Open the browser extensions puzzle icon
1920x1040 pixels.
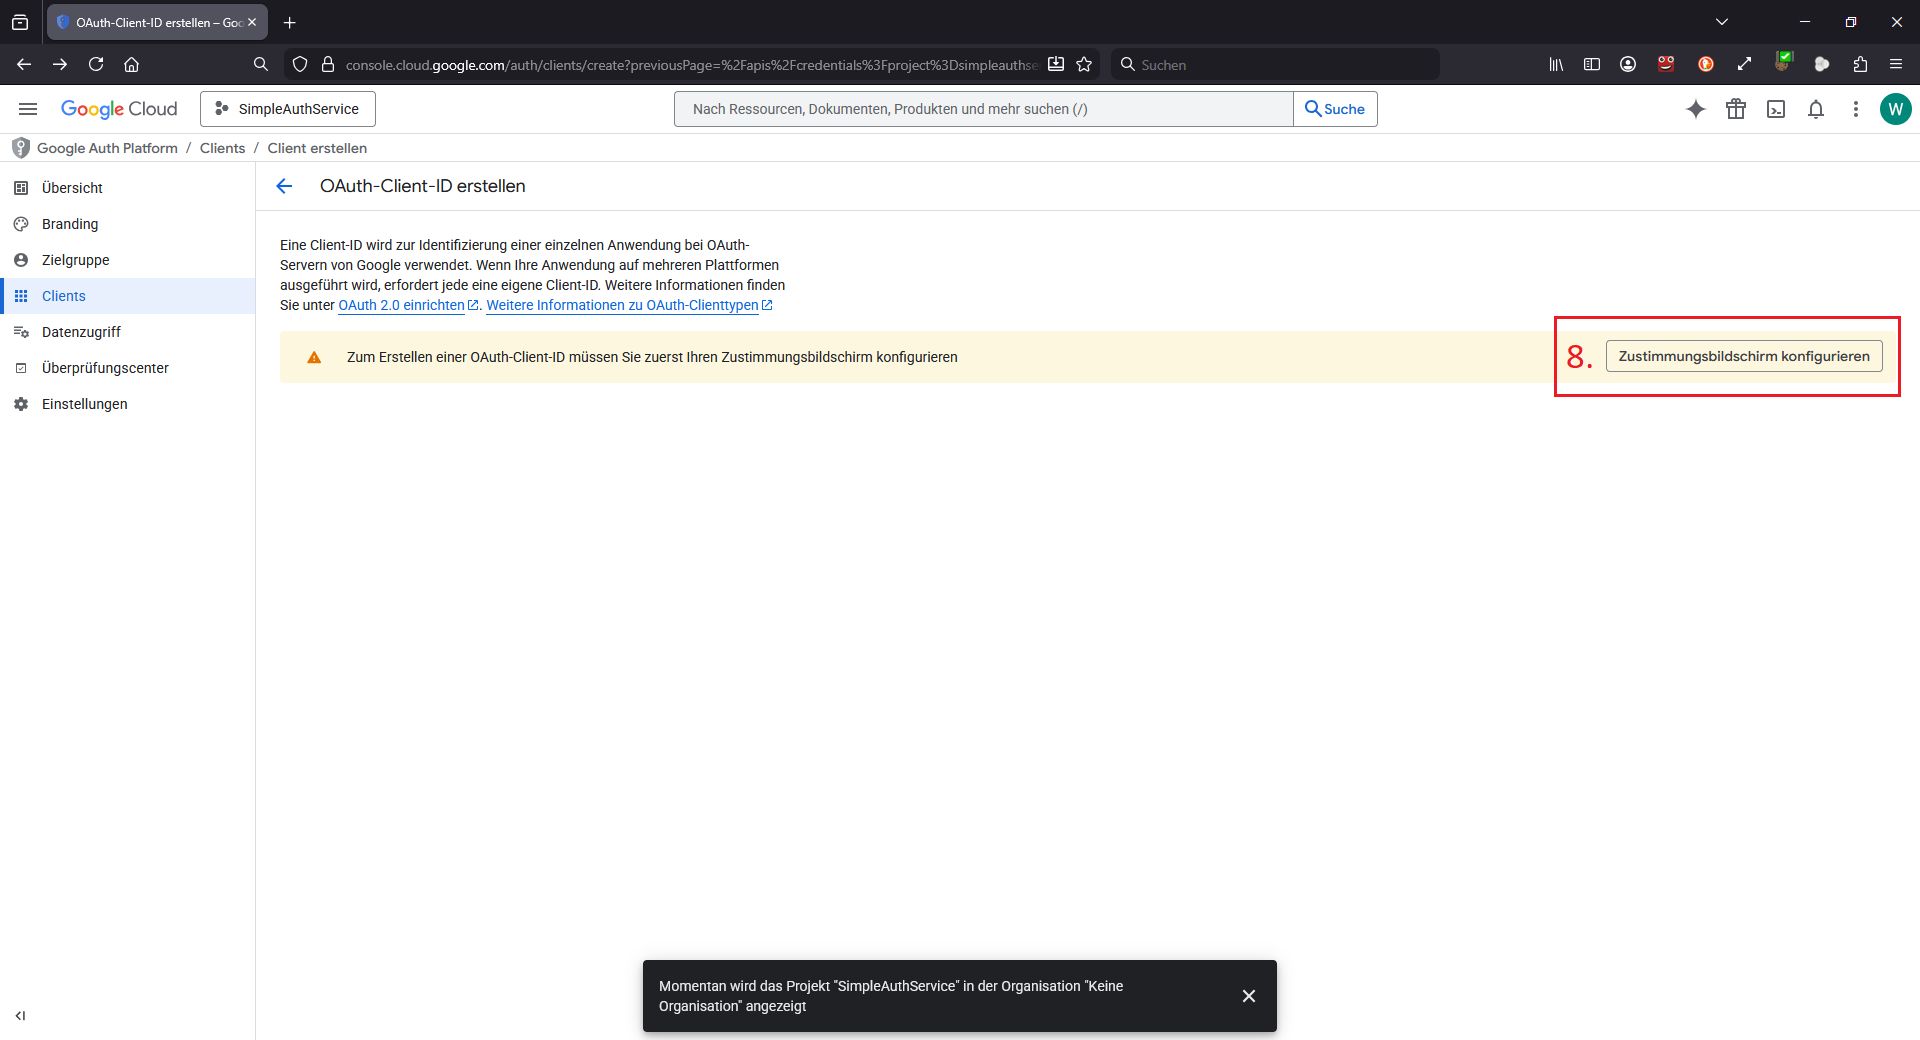[x=1860, y=64]
